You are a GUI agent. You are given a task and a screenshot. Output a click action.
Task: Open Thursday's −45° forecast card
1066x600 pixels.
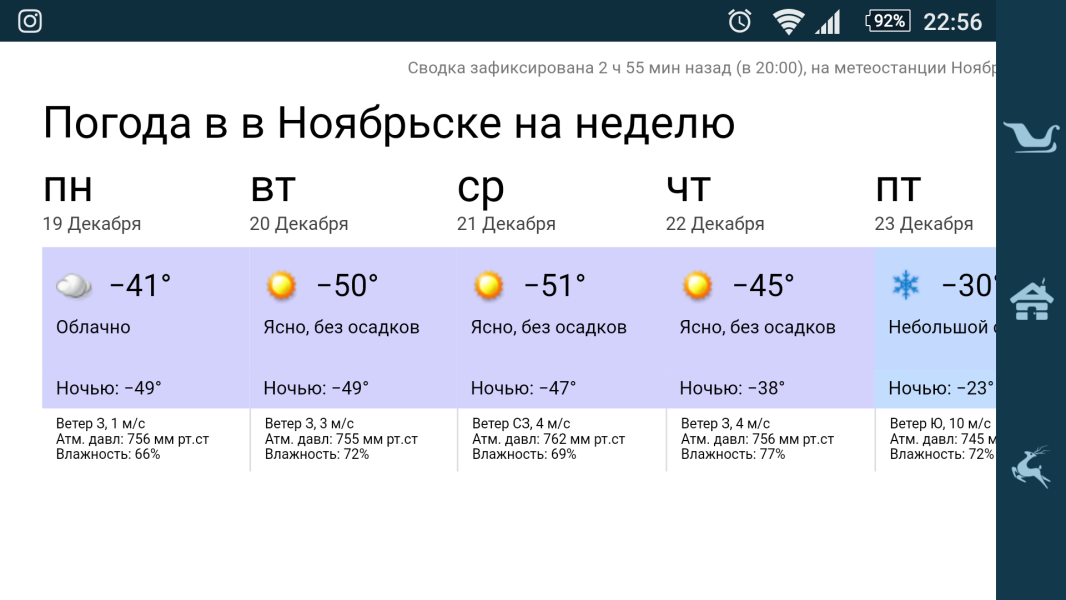768,327
